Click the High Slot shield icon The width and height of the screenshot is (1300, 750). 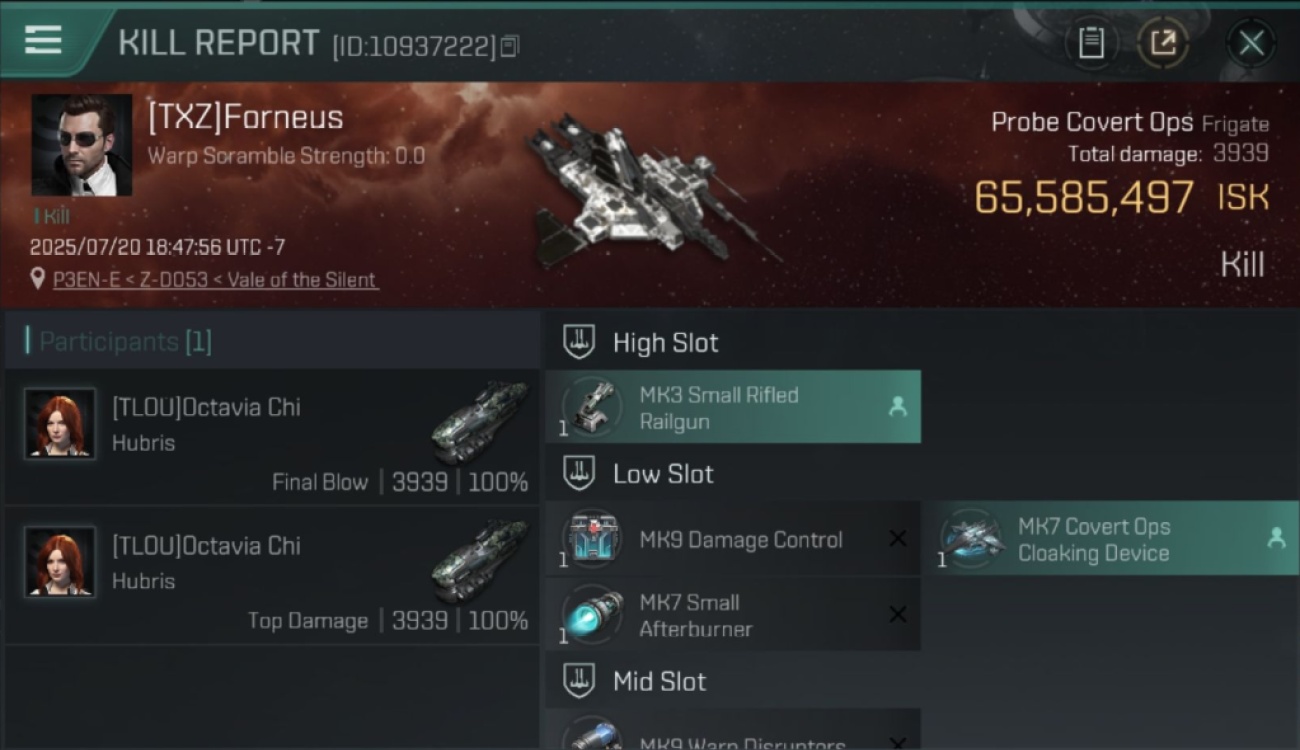pos(579,342)
